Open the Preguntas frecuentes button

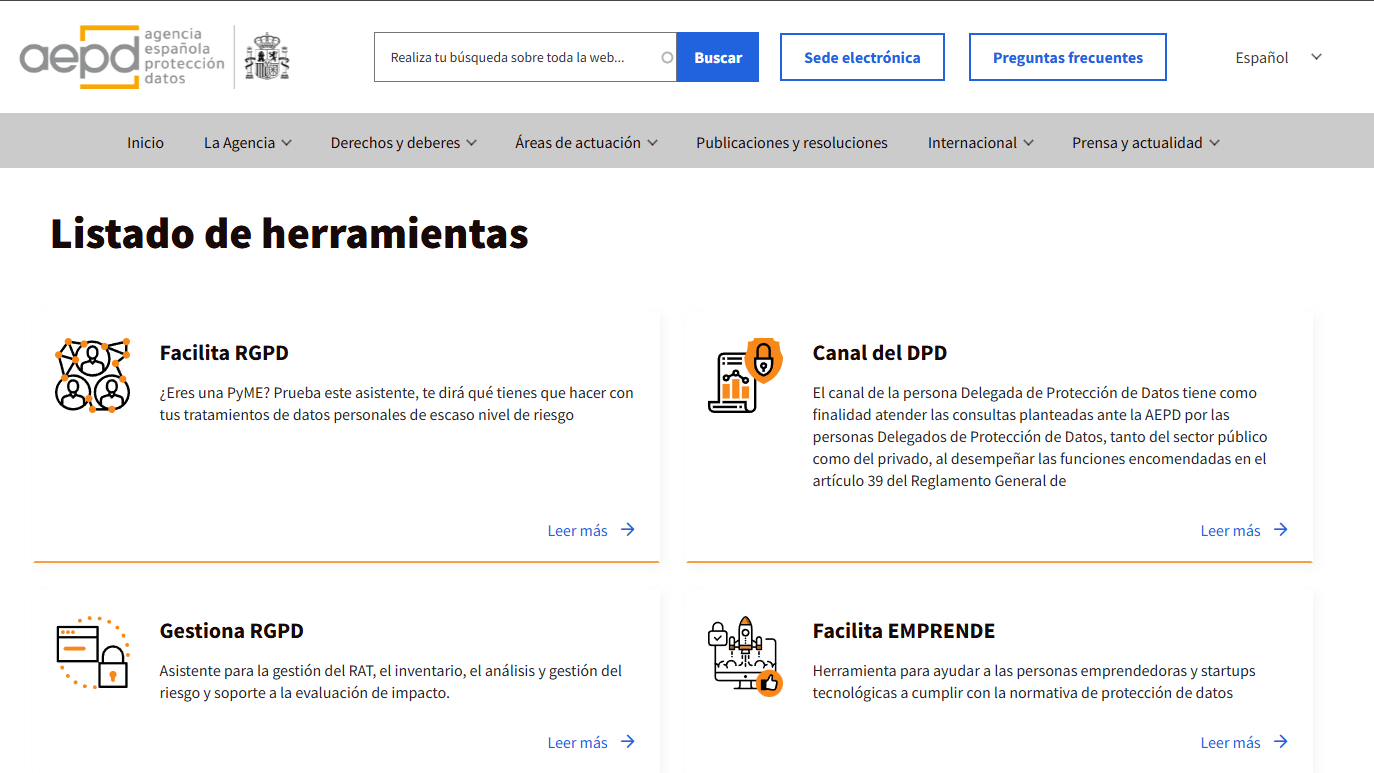coord(1068,57)
